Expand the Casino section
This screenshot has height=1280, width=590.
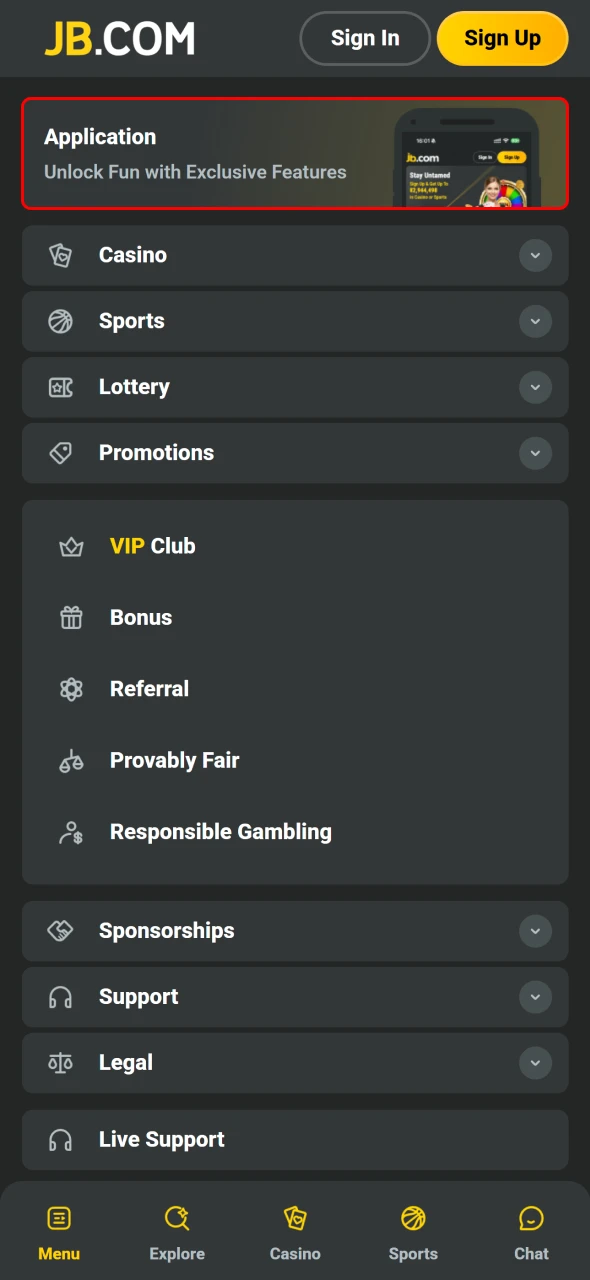536,255
